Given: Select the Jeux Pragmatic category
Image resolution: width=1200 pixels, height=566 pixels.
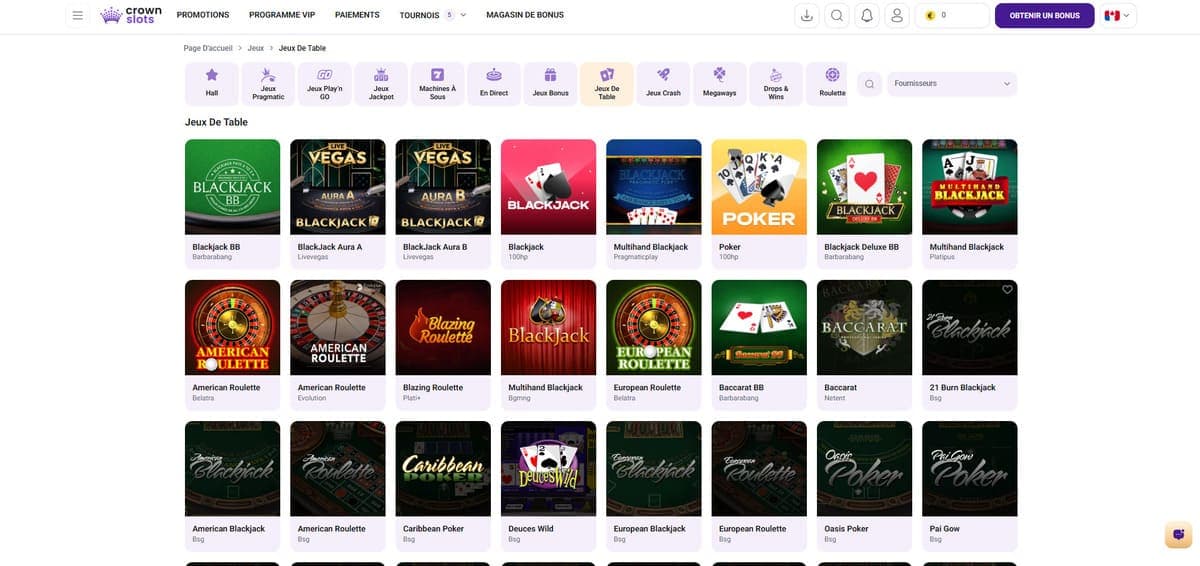Looking at the screenshot, I should tap(268, 84).
